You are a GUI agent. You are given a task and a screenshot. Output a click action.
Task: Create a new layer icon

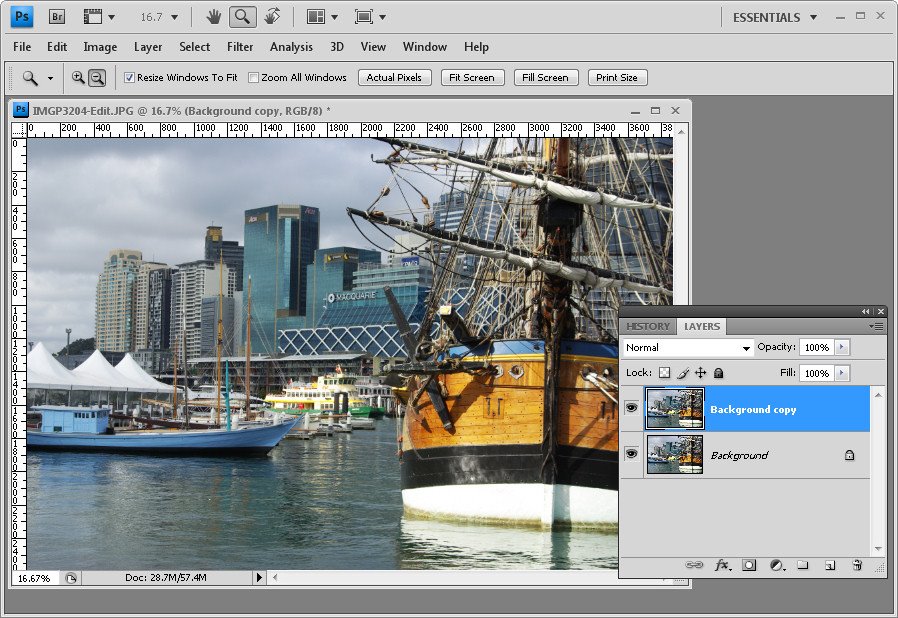point(830,566)
